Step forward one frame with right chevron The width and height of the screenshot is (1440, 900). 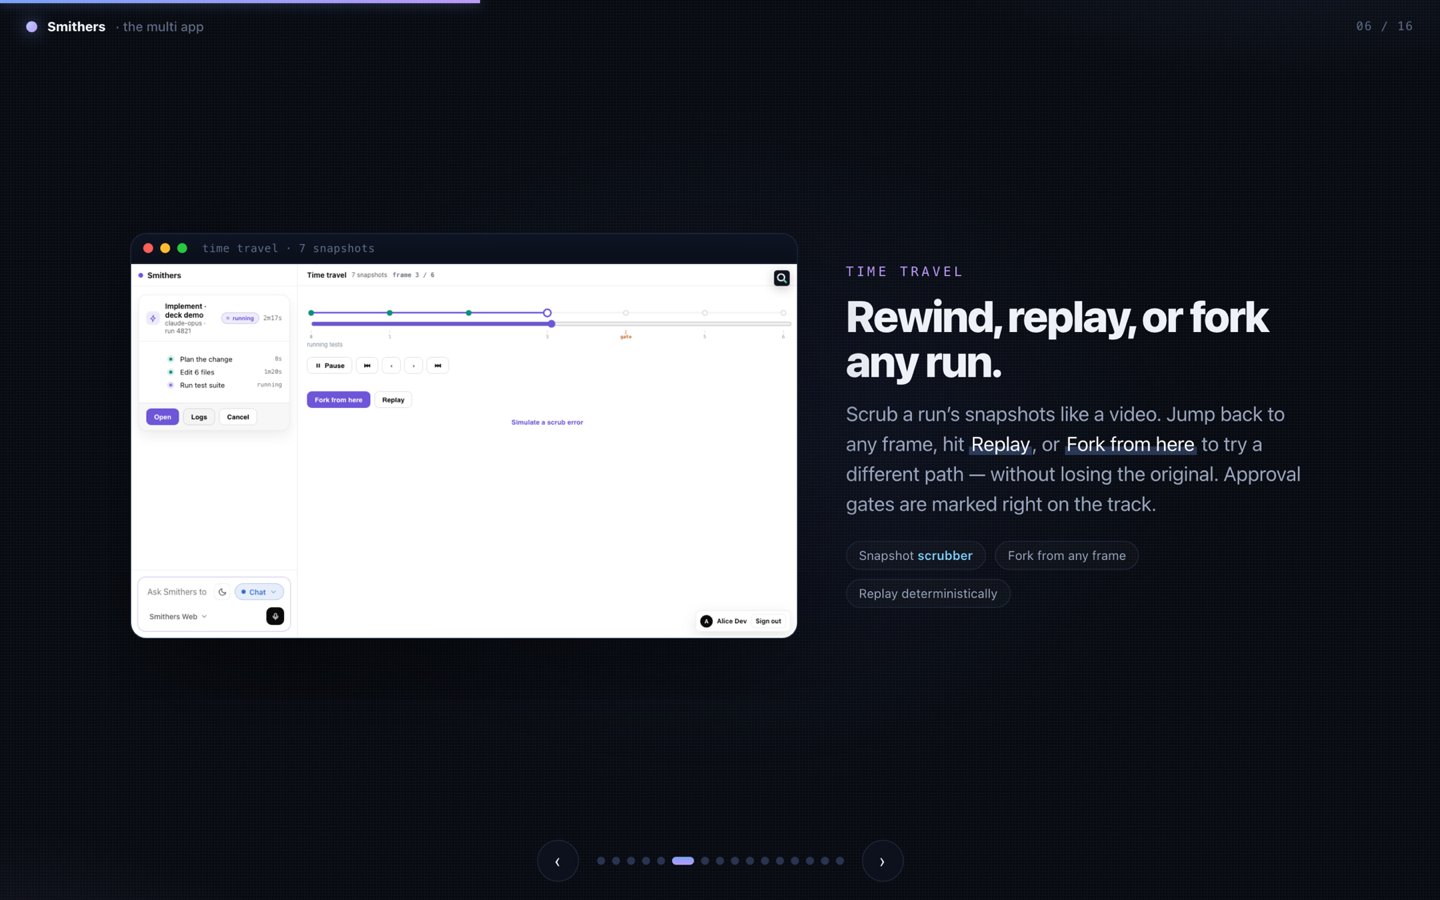[x=414, y=365]
